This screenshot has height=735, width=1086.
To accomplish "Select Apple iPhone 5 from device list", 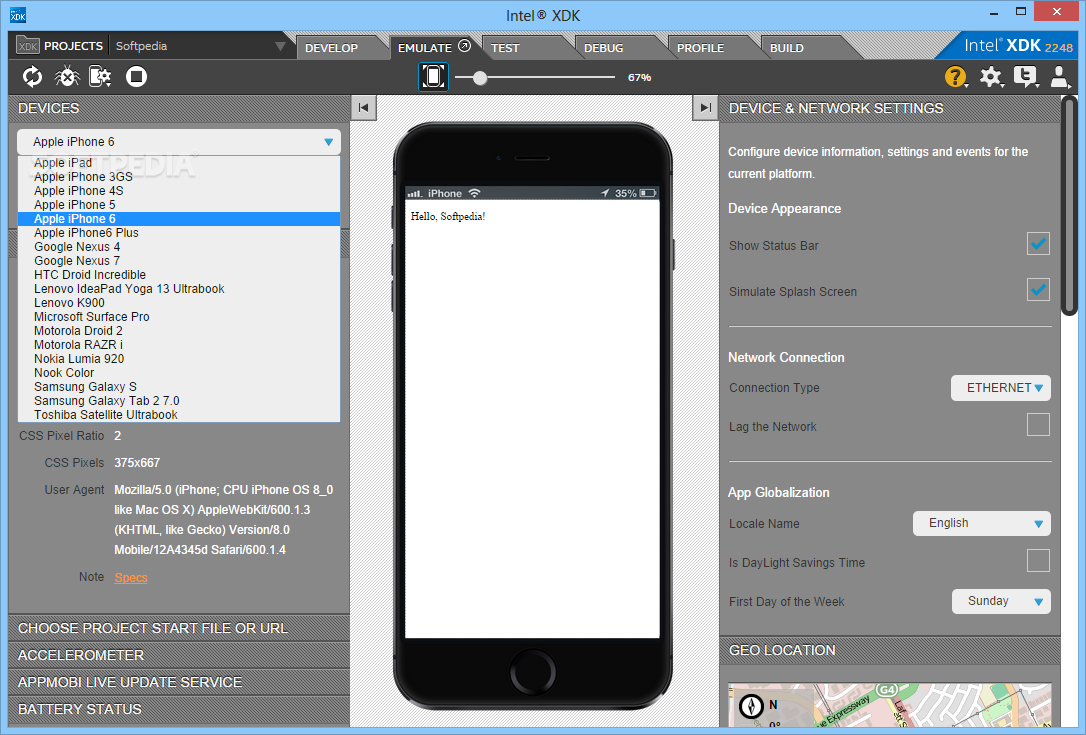I will coord(179,205).
